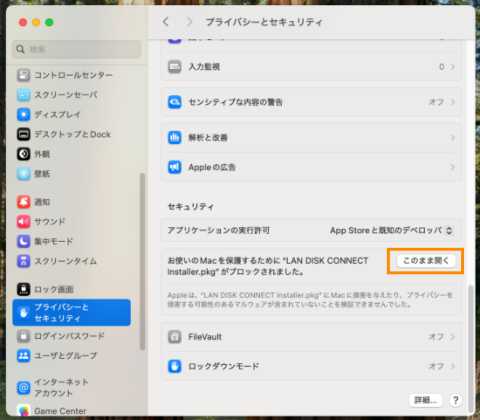
Task: Click the window title プライバシーとセキュリティ
Action: [264, 22]
